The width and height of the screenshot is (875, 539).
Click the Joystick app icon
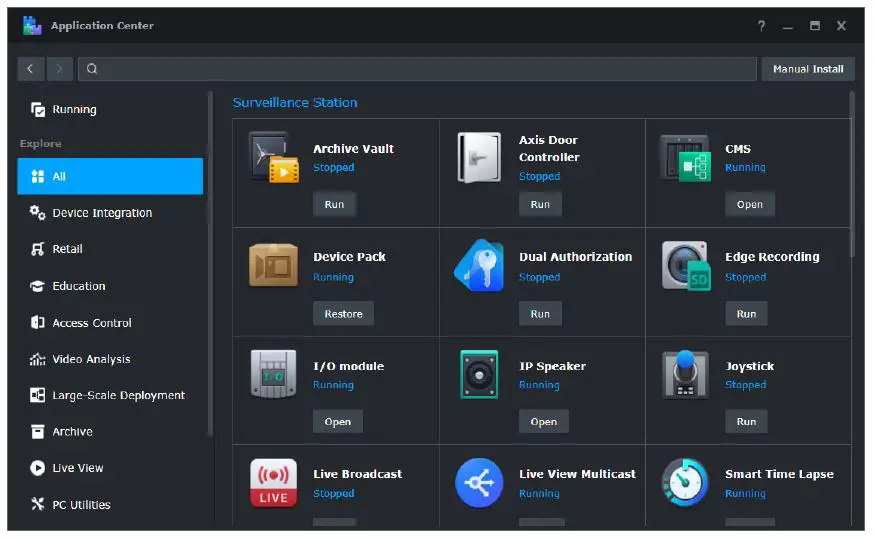pos(685,374)
